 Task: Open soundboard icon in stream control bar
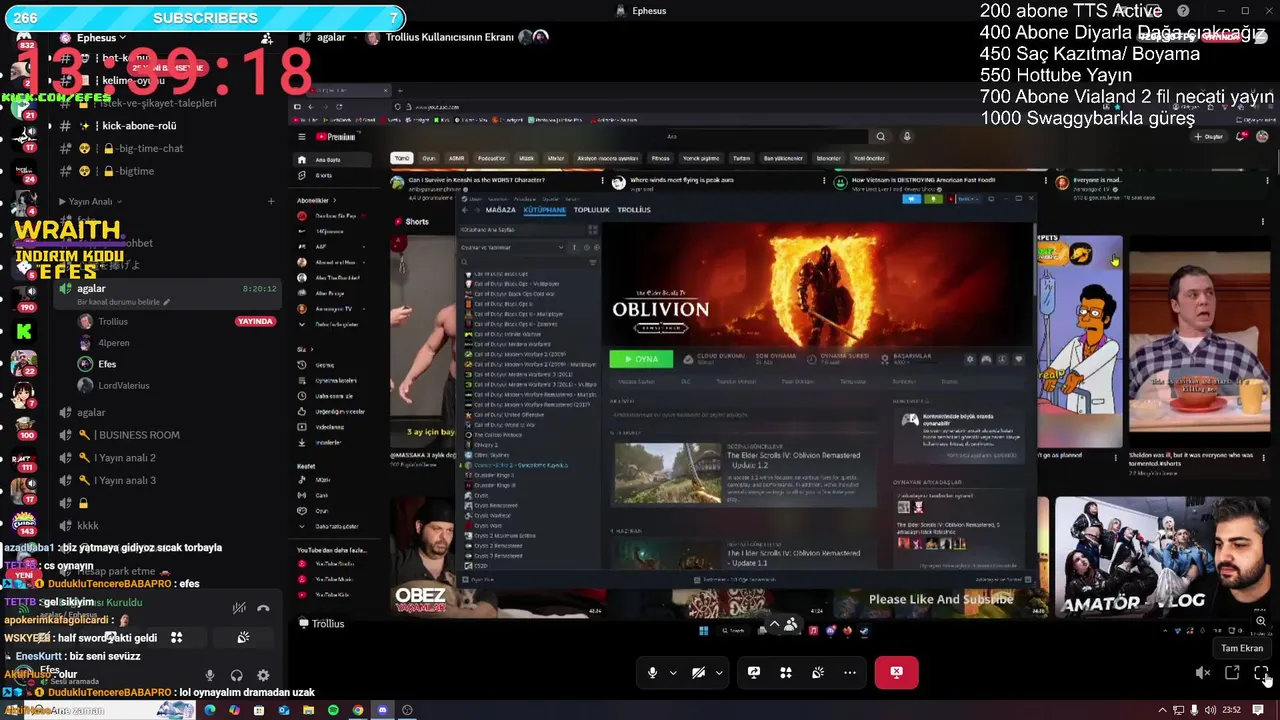[x=818, y=673]
